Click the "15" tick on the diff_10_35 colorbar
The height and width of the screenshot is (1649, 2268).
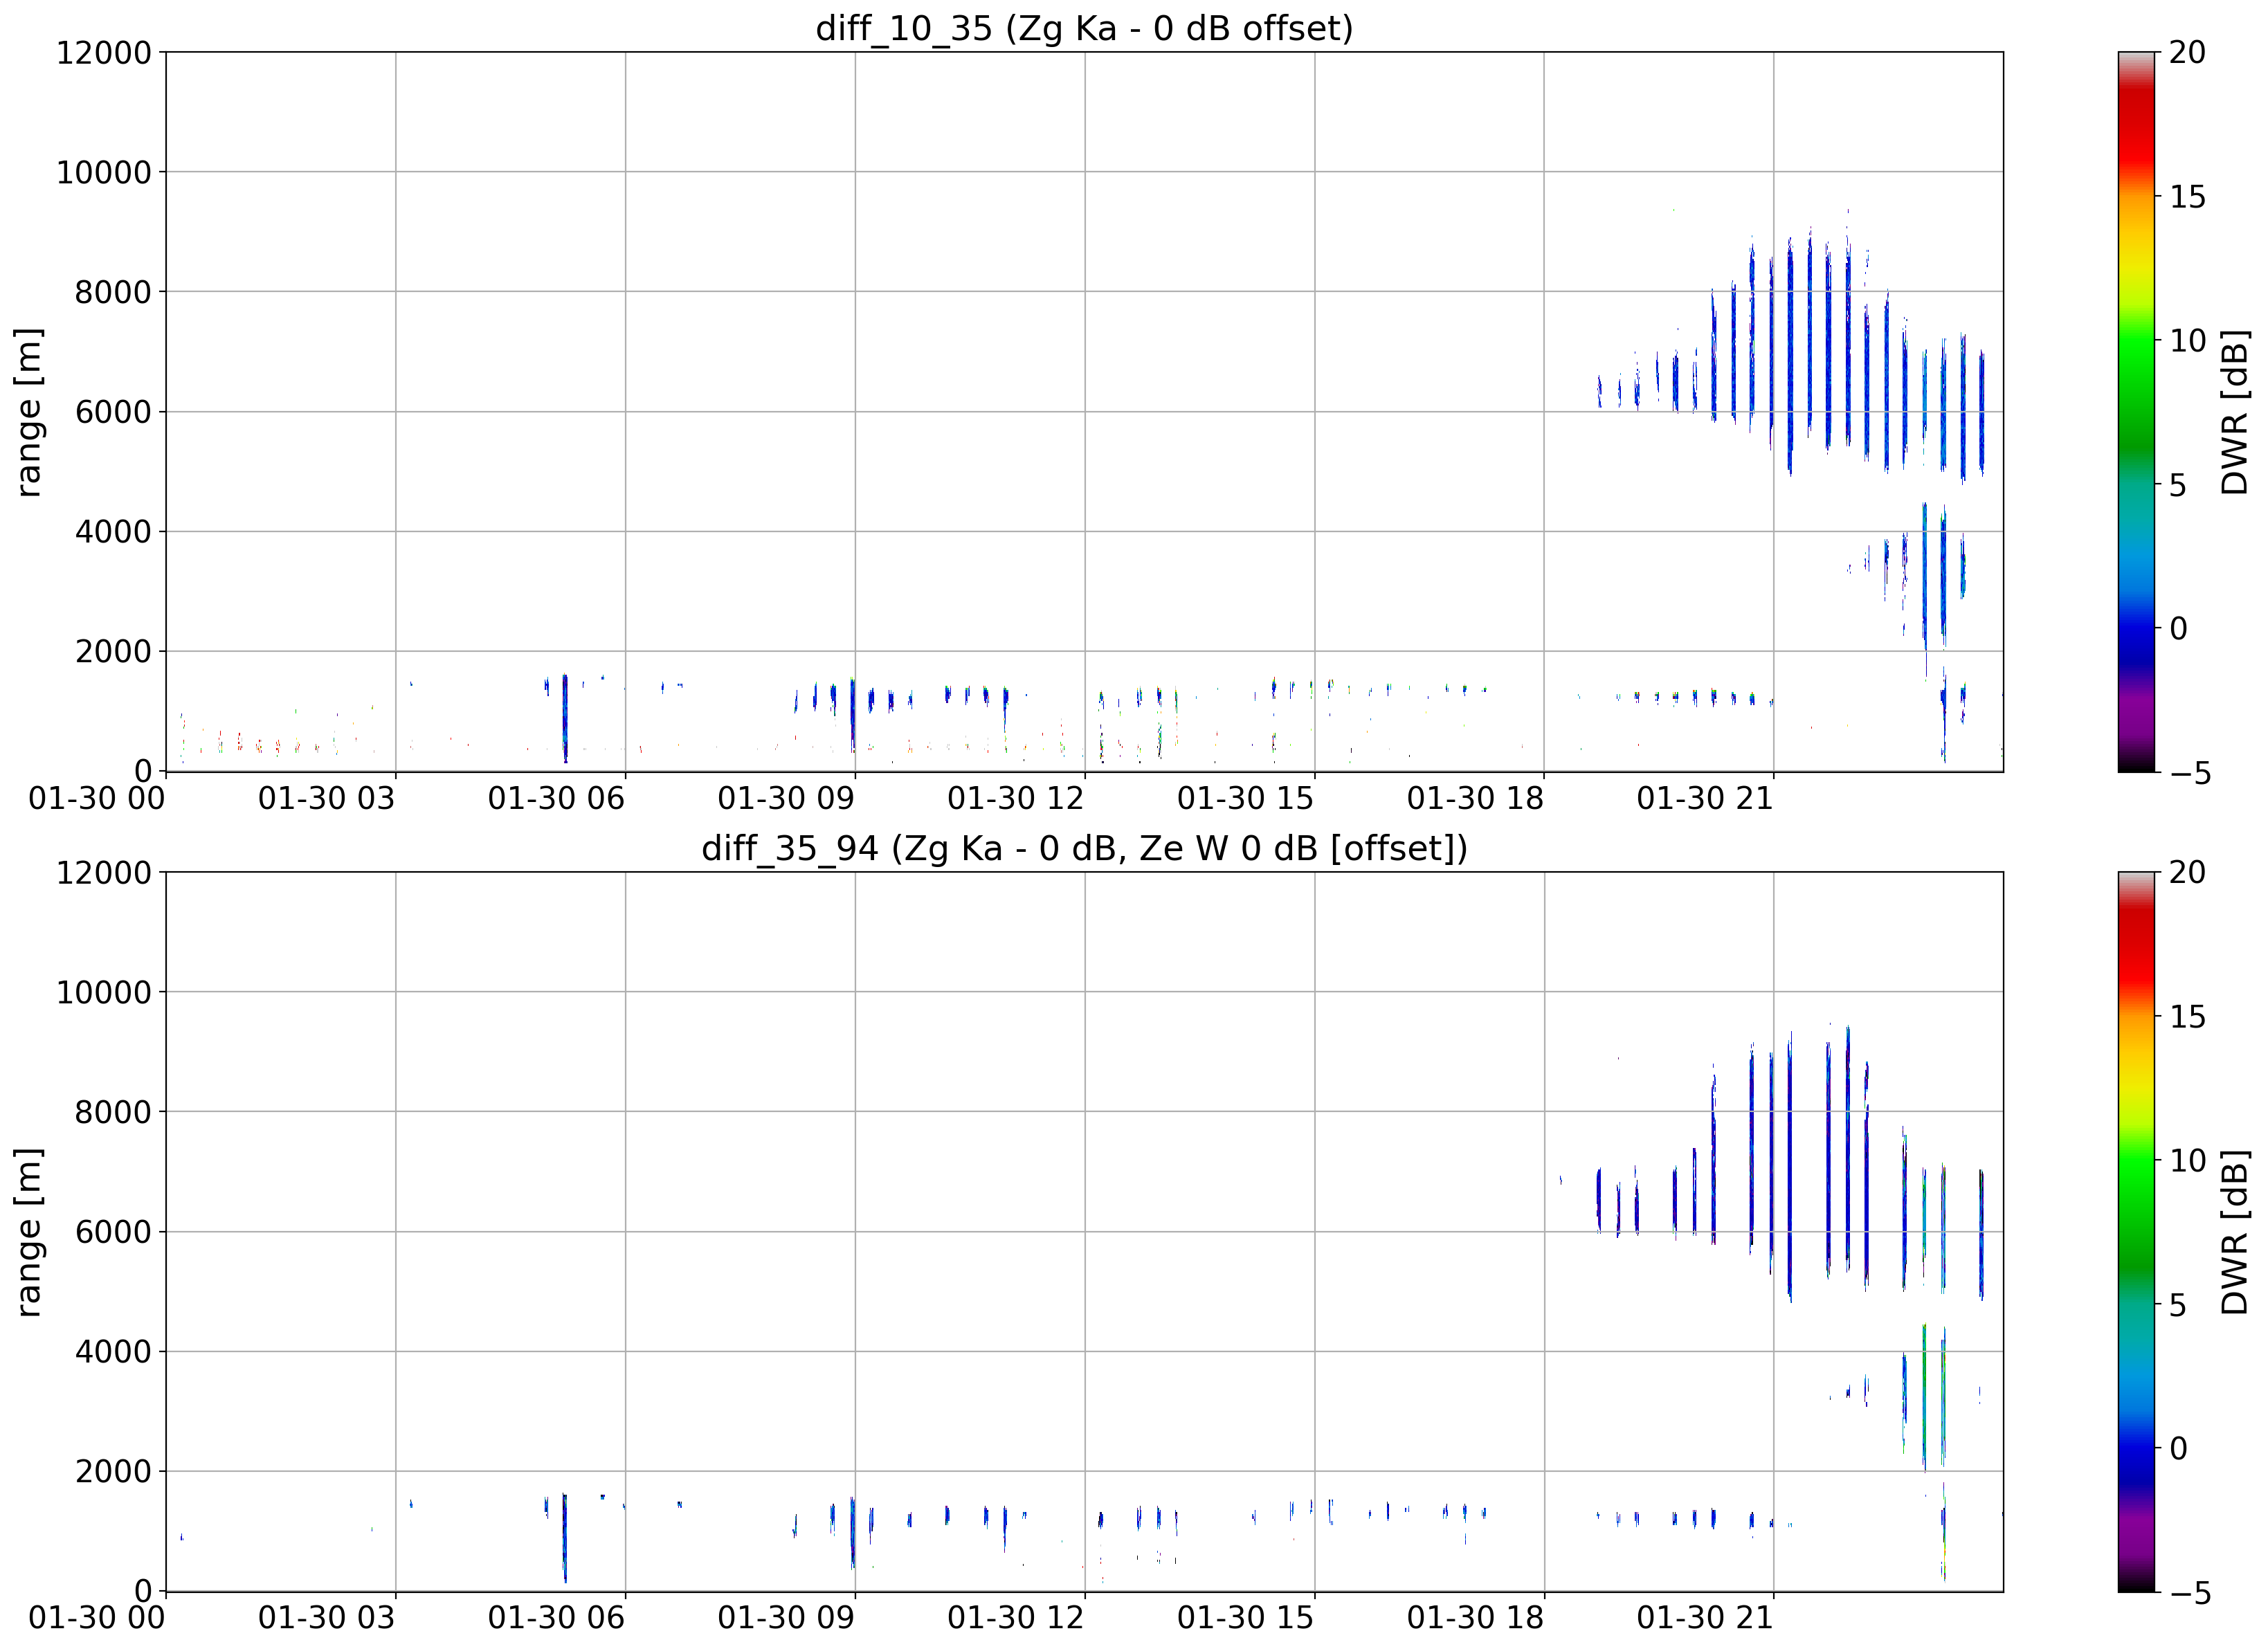[2188, 197]
